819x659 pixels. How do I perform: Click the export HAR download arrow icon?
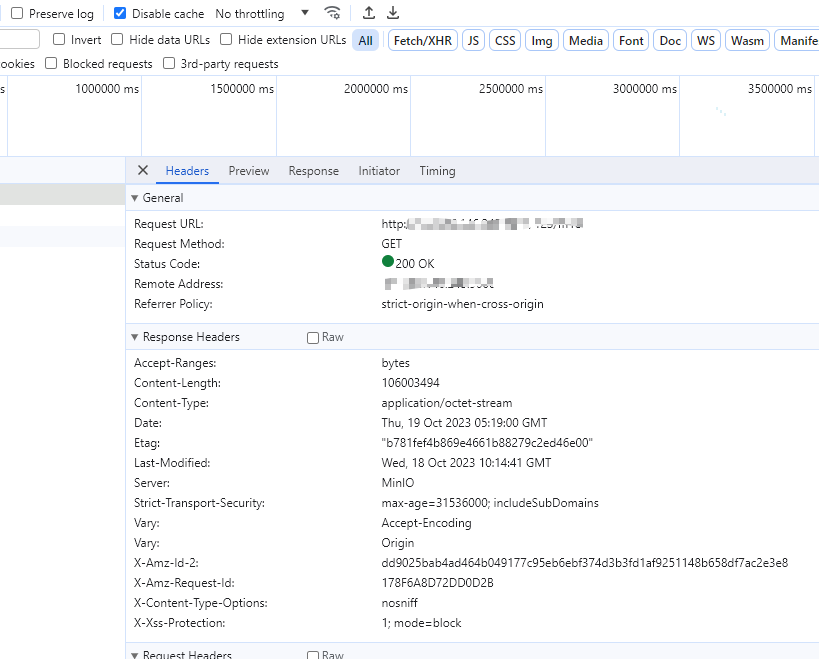pos(393,13)
